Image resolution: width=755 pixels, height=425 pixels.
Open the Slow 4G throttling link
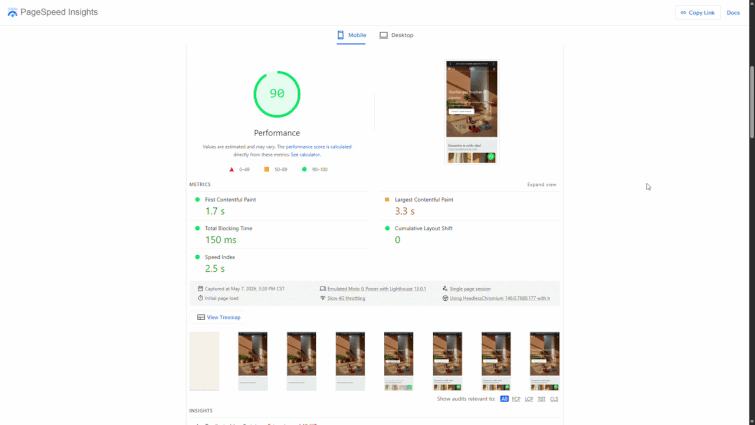(346, 298)
